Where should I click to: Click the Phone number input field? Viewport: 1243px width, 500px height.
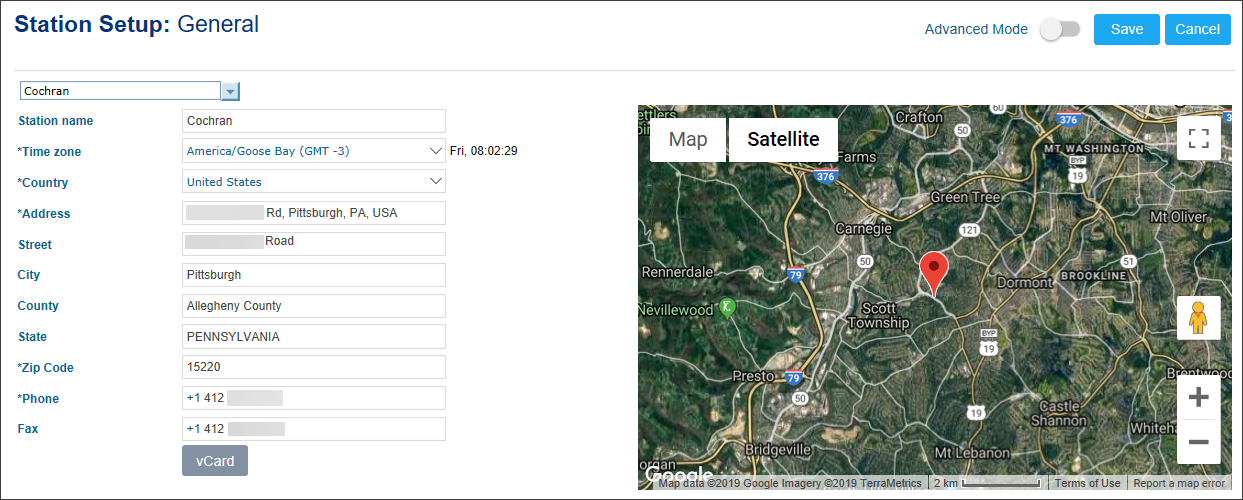tap(314, 398)
